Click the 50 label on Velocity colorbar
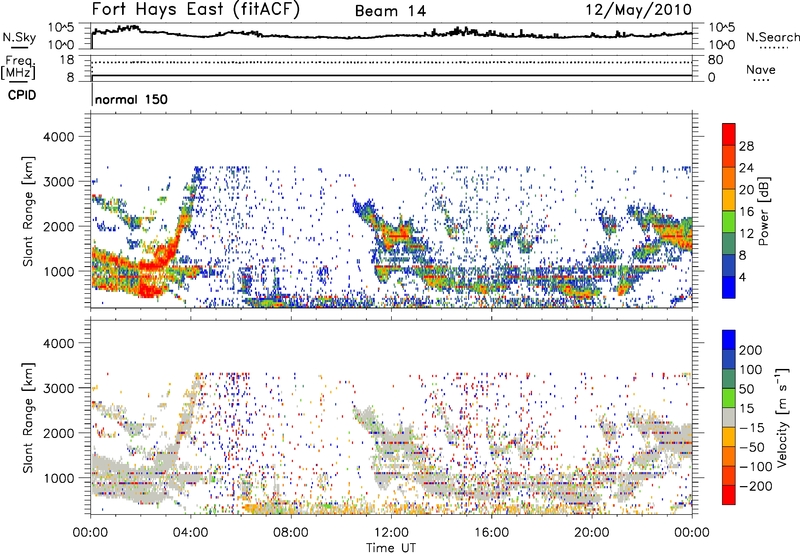This screenshot has width=800, height=554. (x=746, y=389)
